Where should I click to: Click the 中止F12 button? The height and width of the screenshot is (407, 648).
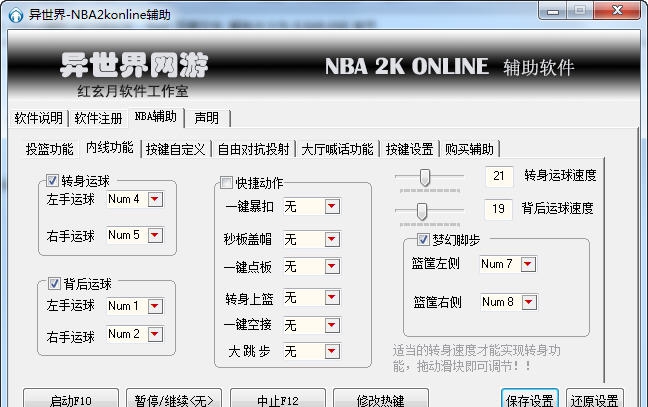278,399
